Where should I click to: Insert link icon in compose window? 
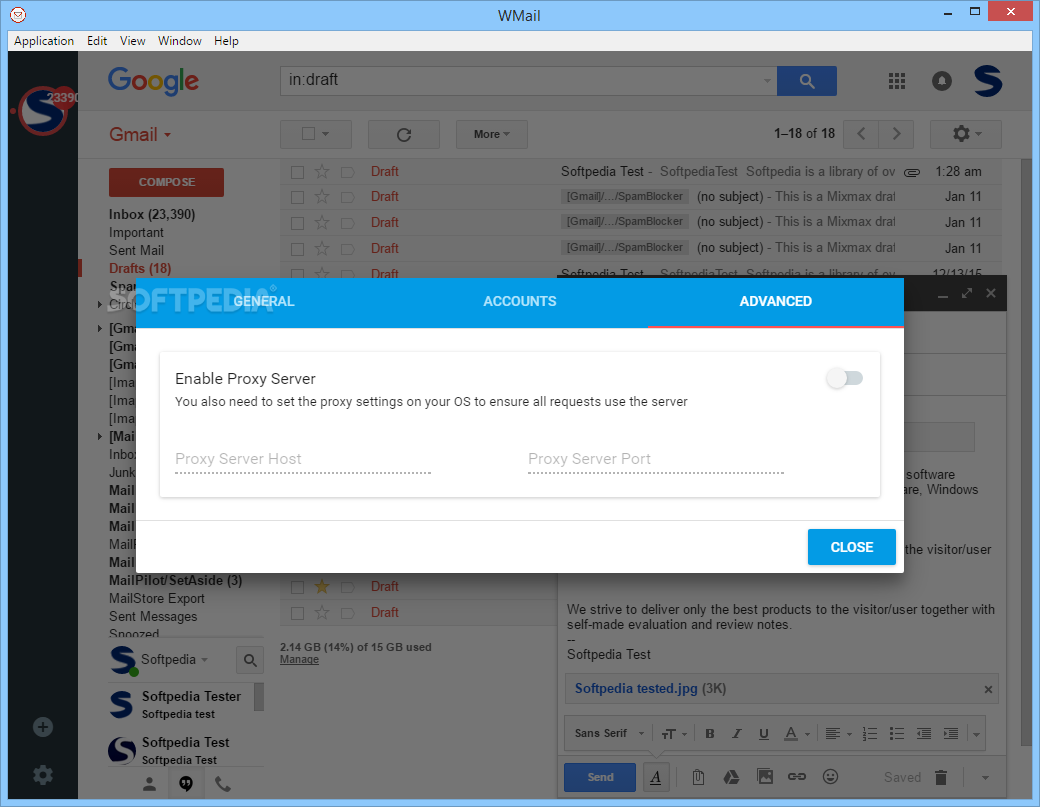click(x=797, y=776)
